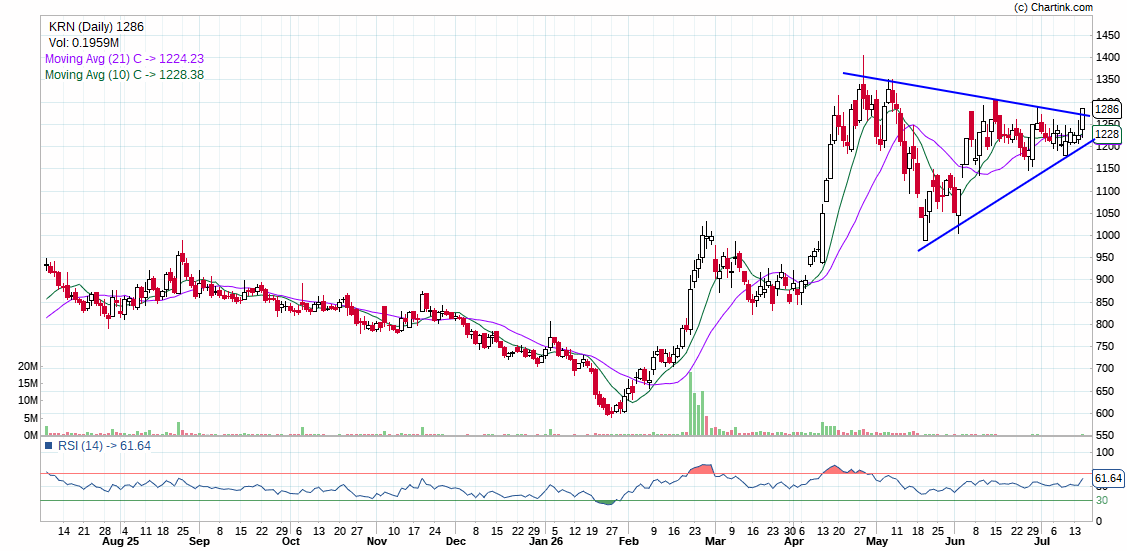Image resolution: width=1127 pixels, height=551 pixels.
Task: Click the RSI axis 100 level label
Action: [1105, 452]
